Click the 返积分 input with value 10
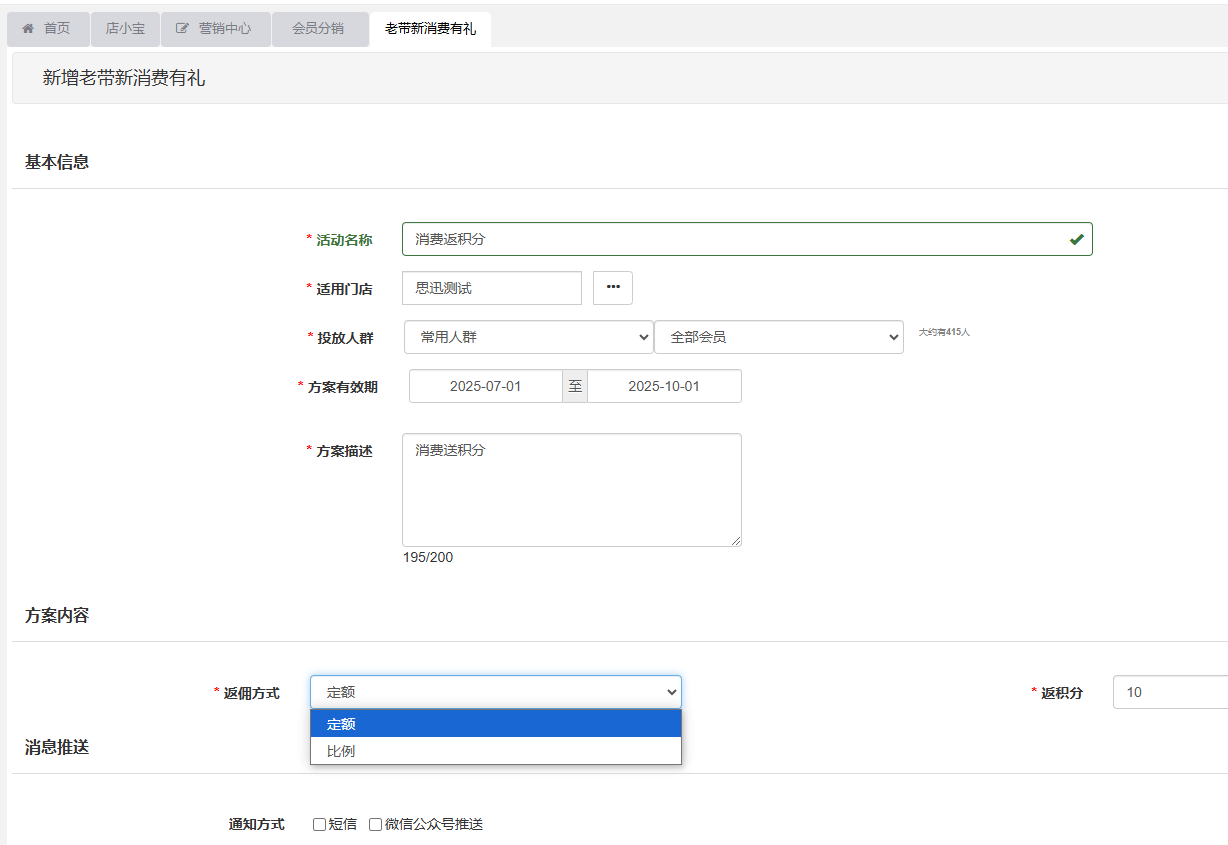The image size is (1228, 845). [x=1170, y=692]
